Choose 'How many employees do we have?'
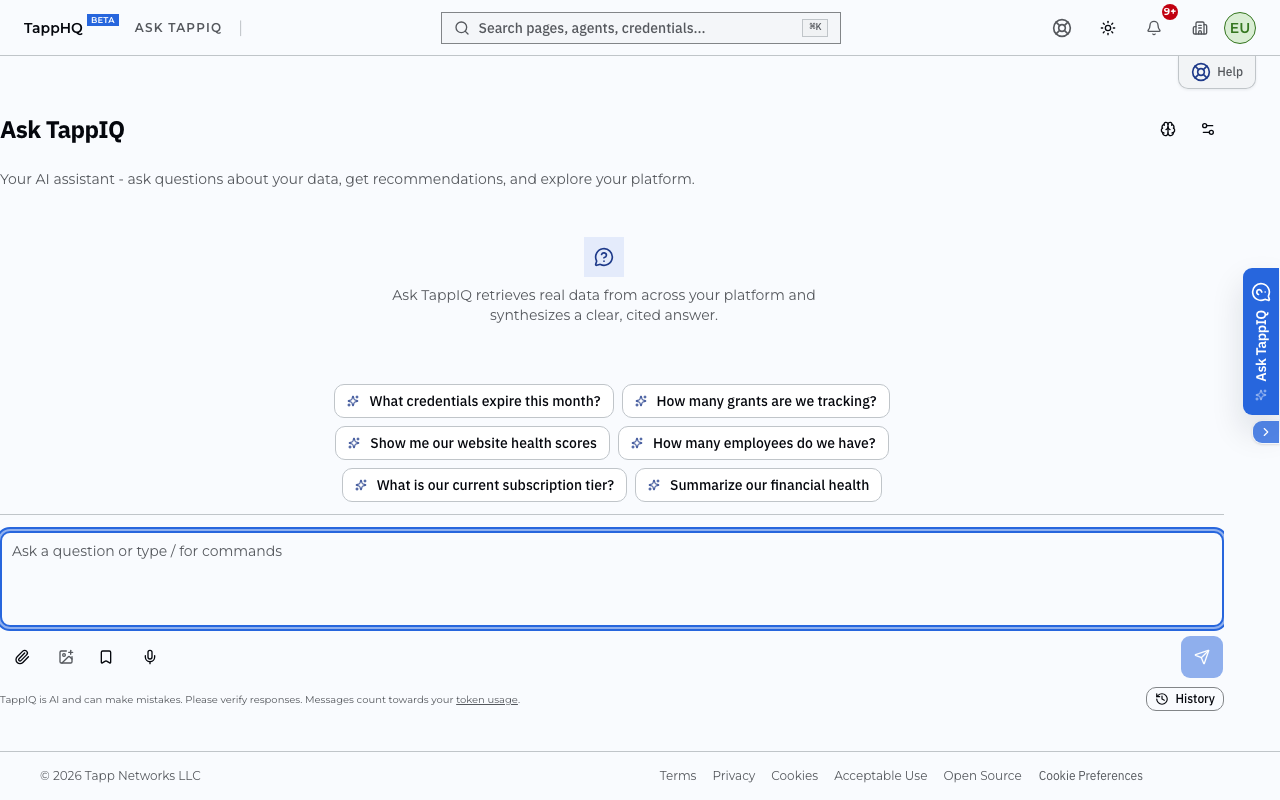 [x=753, y=443]
